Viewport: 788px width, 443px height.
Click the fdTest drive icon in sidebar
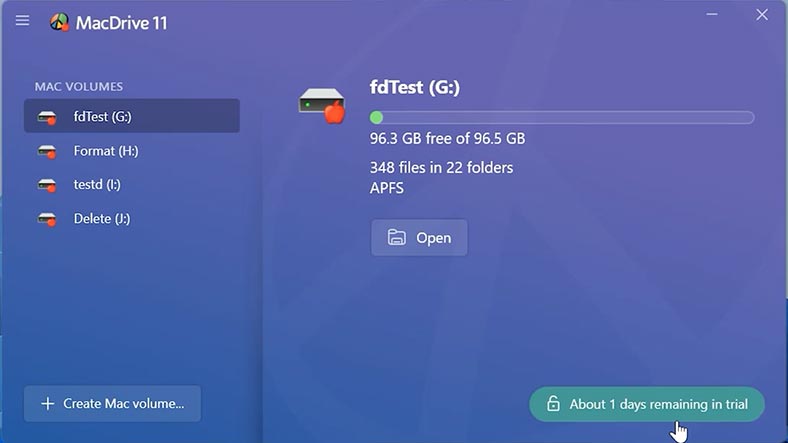[47, 118]
